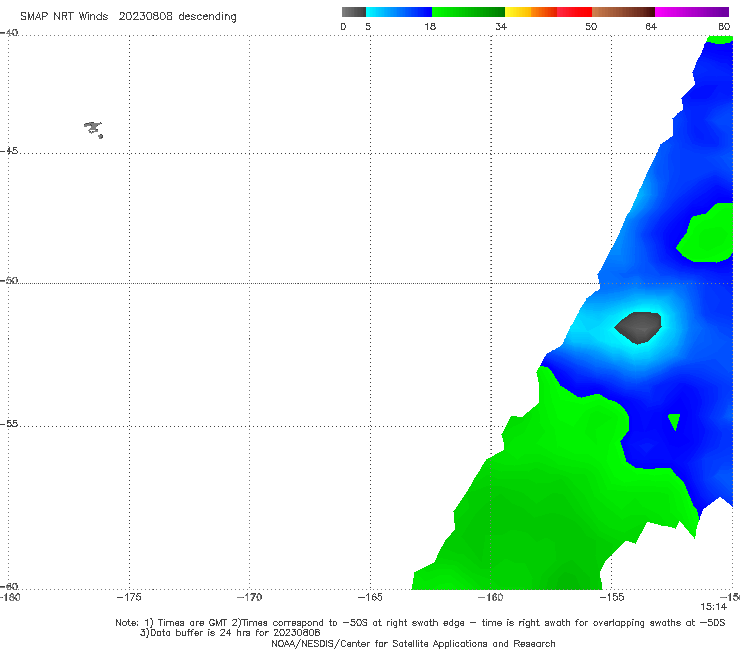
Task: Click the 'Data buffer is 24 hrs' note line
Action: [x=230, y=633]
